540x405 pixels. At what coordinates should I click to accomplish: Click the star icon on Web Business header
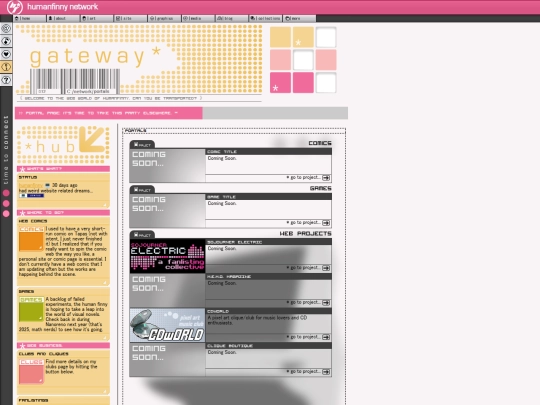(22, 345)
